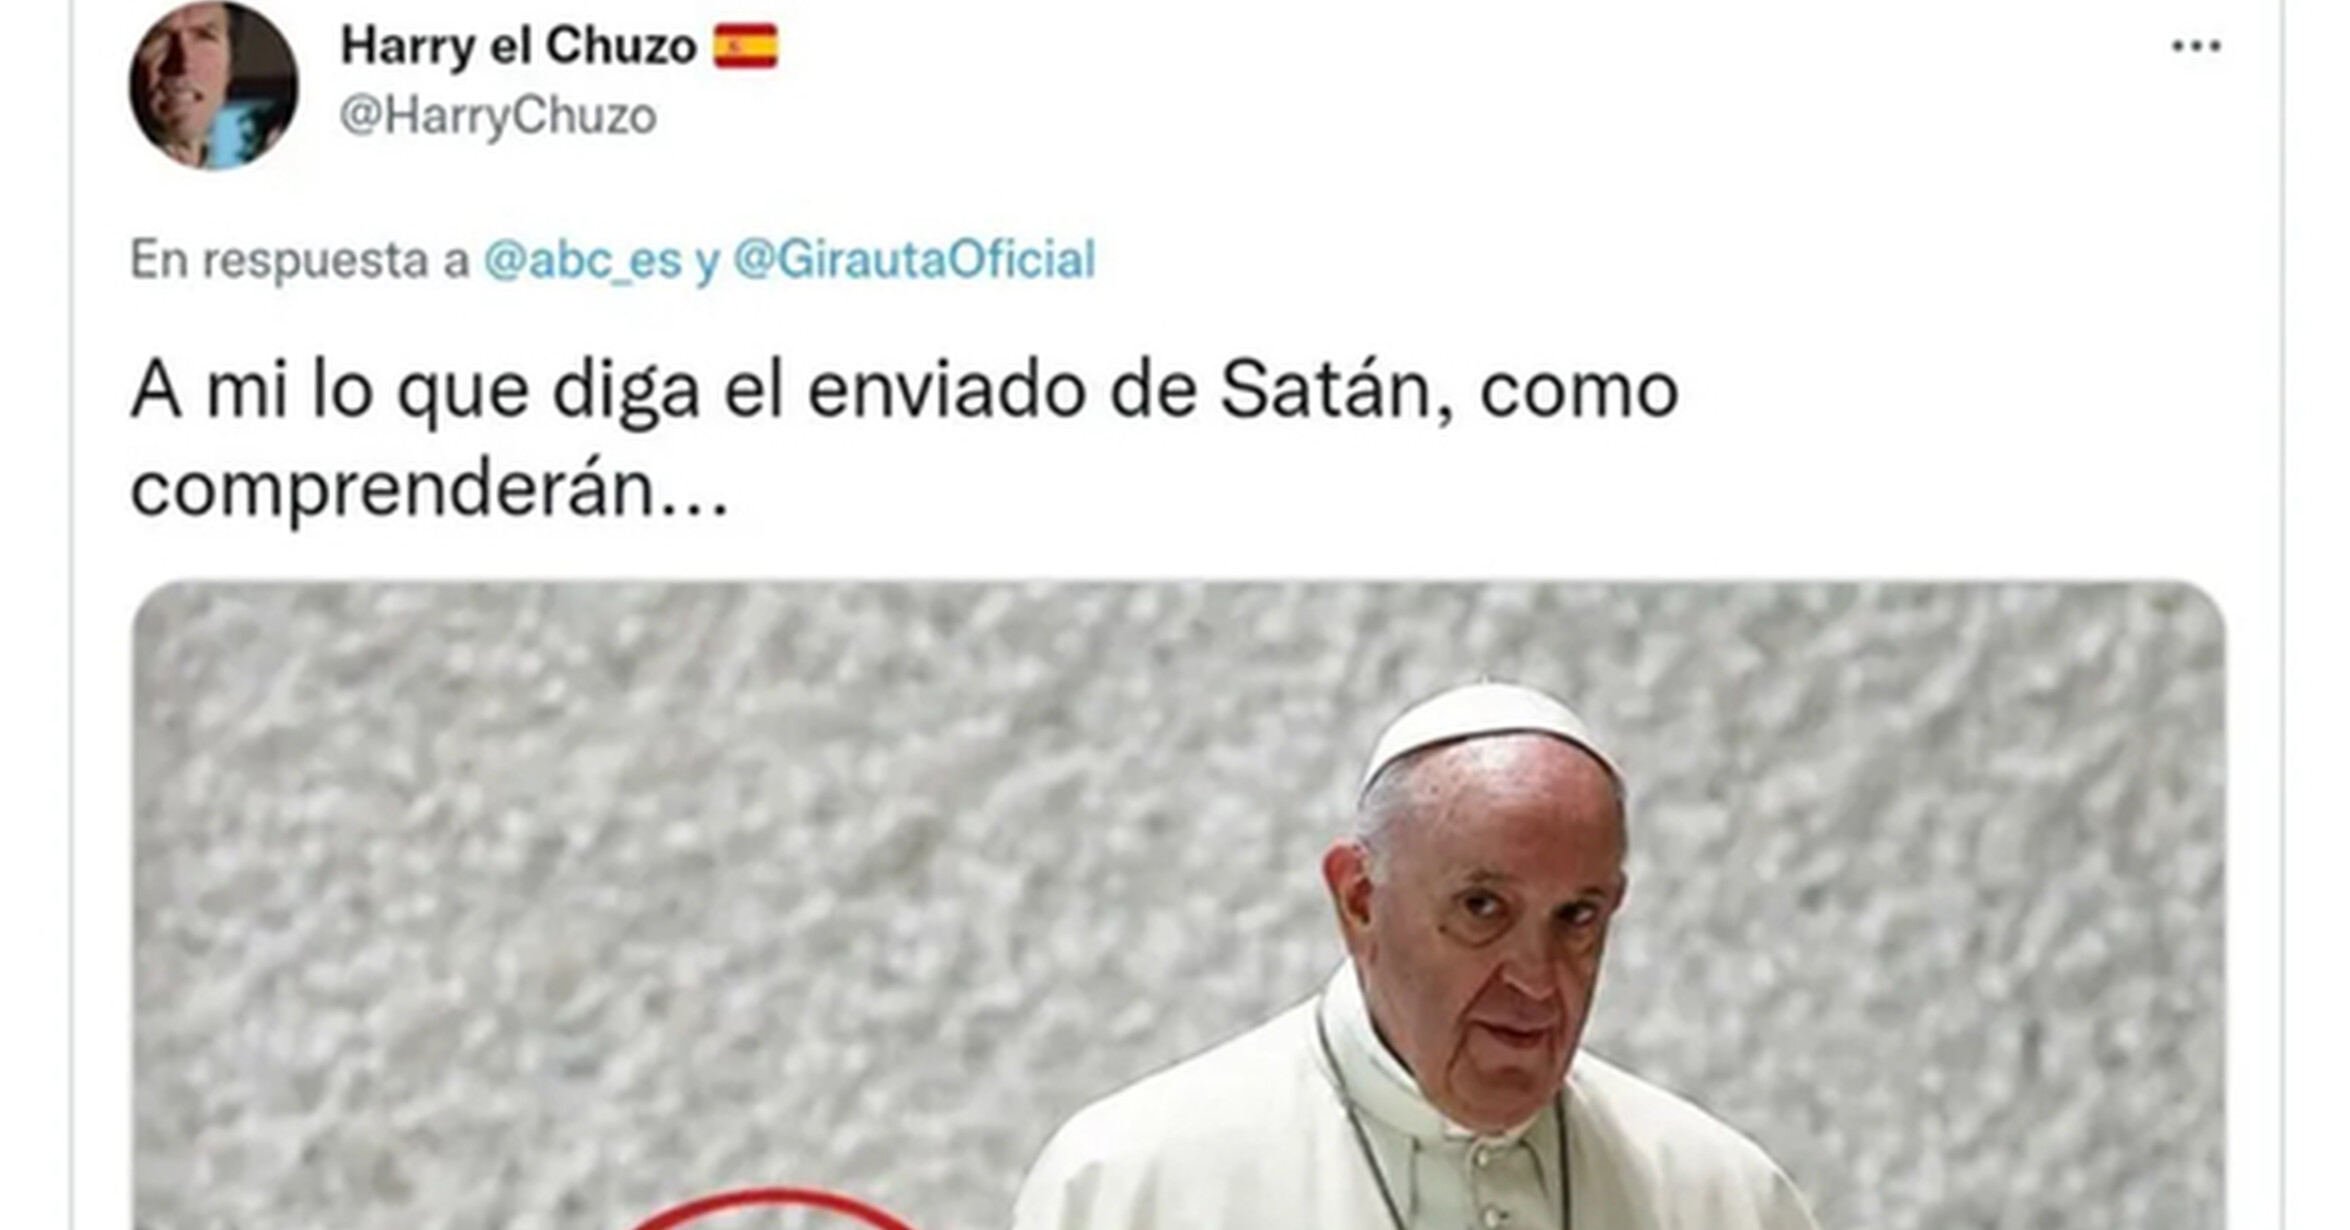
Task: Open the @abc_es mention link
Action: pyautogui.click(x=583, y=260)
